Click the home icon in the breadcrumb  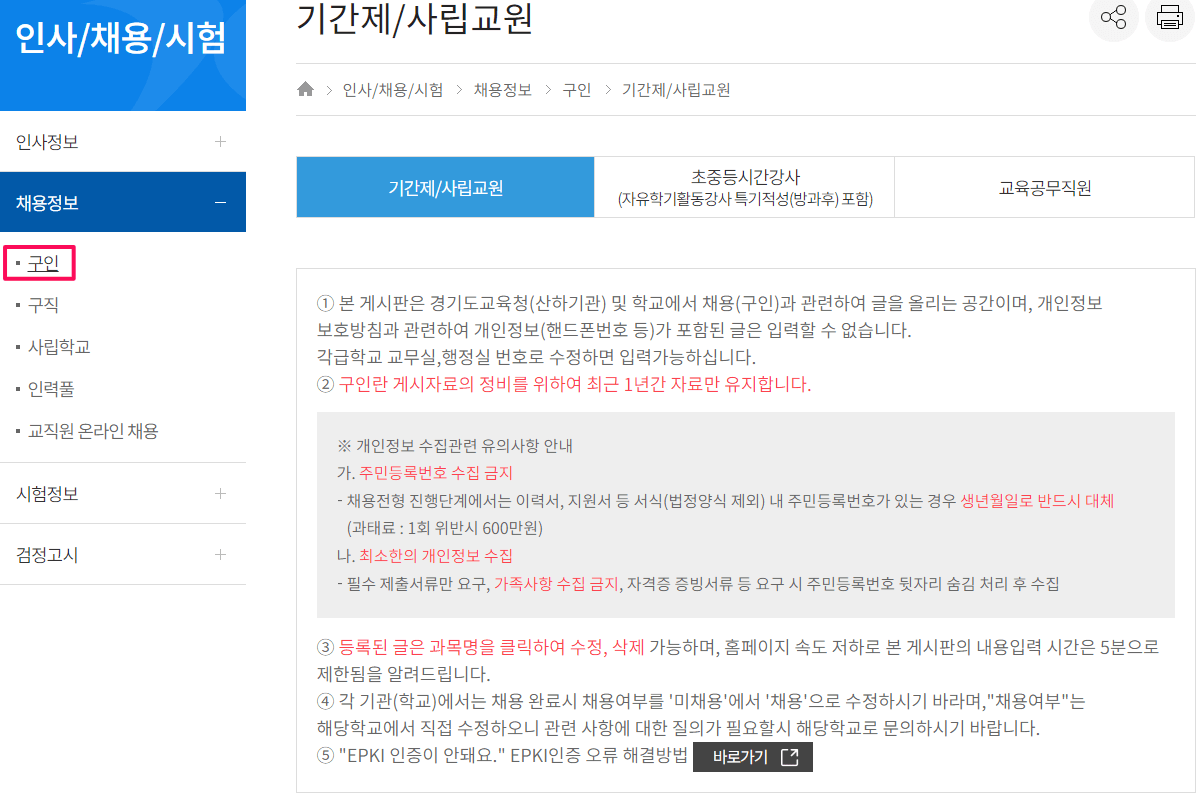[x=305, y=89]
